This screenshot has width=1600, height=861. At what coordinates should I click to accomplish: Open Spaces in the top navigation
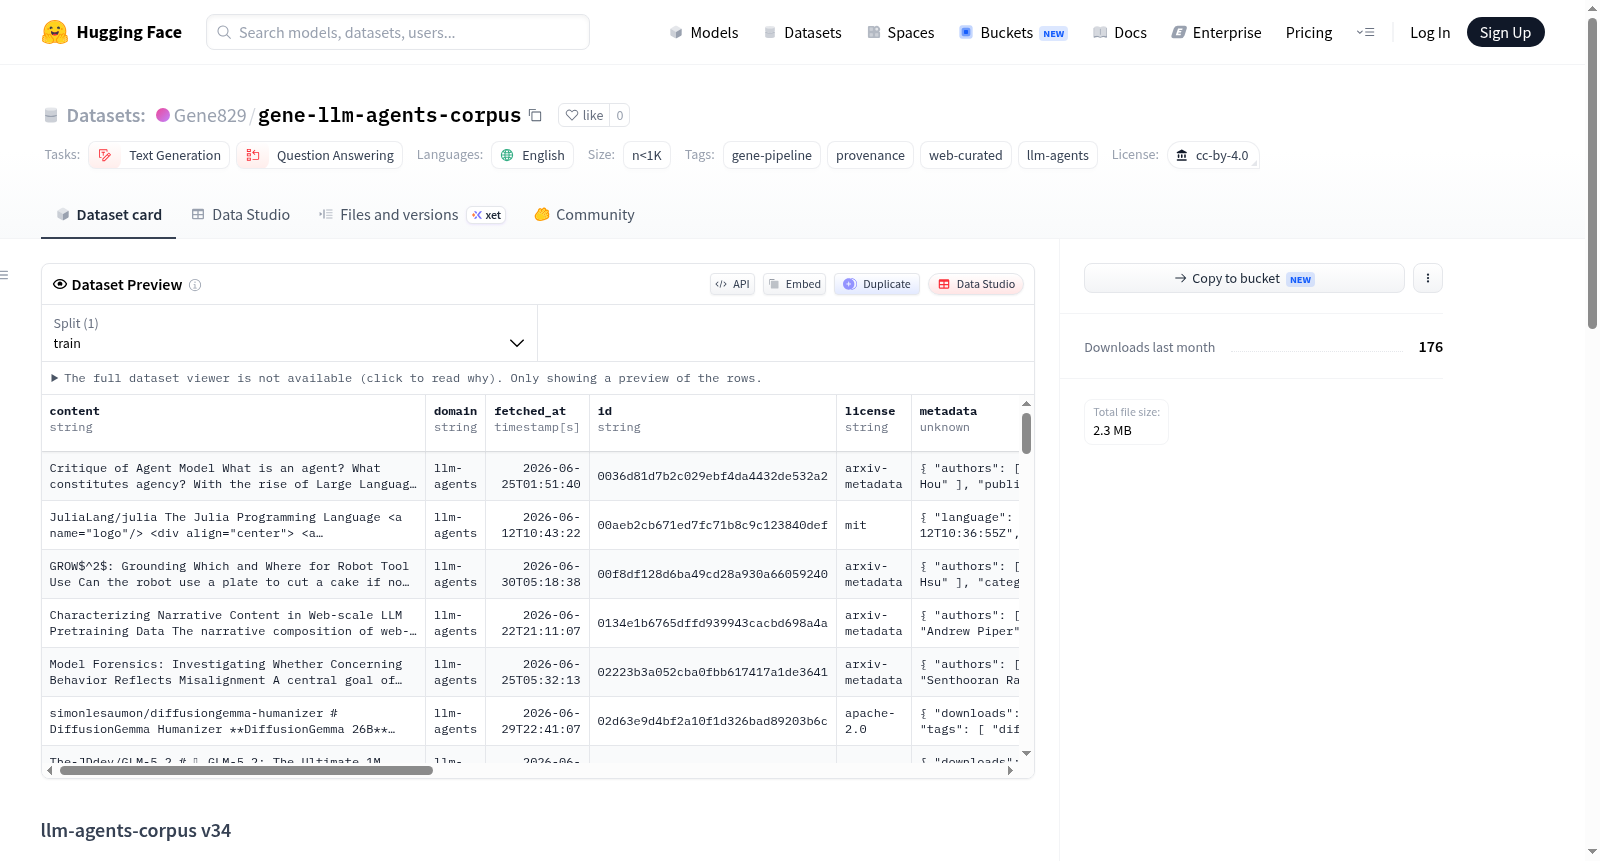click(x=900, y=32)
